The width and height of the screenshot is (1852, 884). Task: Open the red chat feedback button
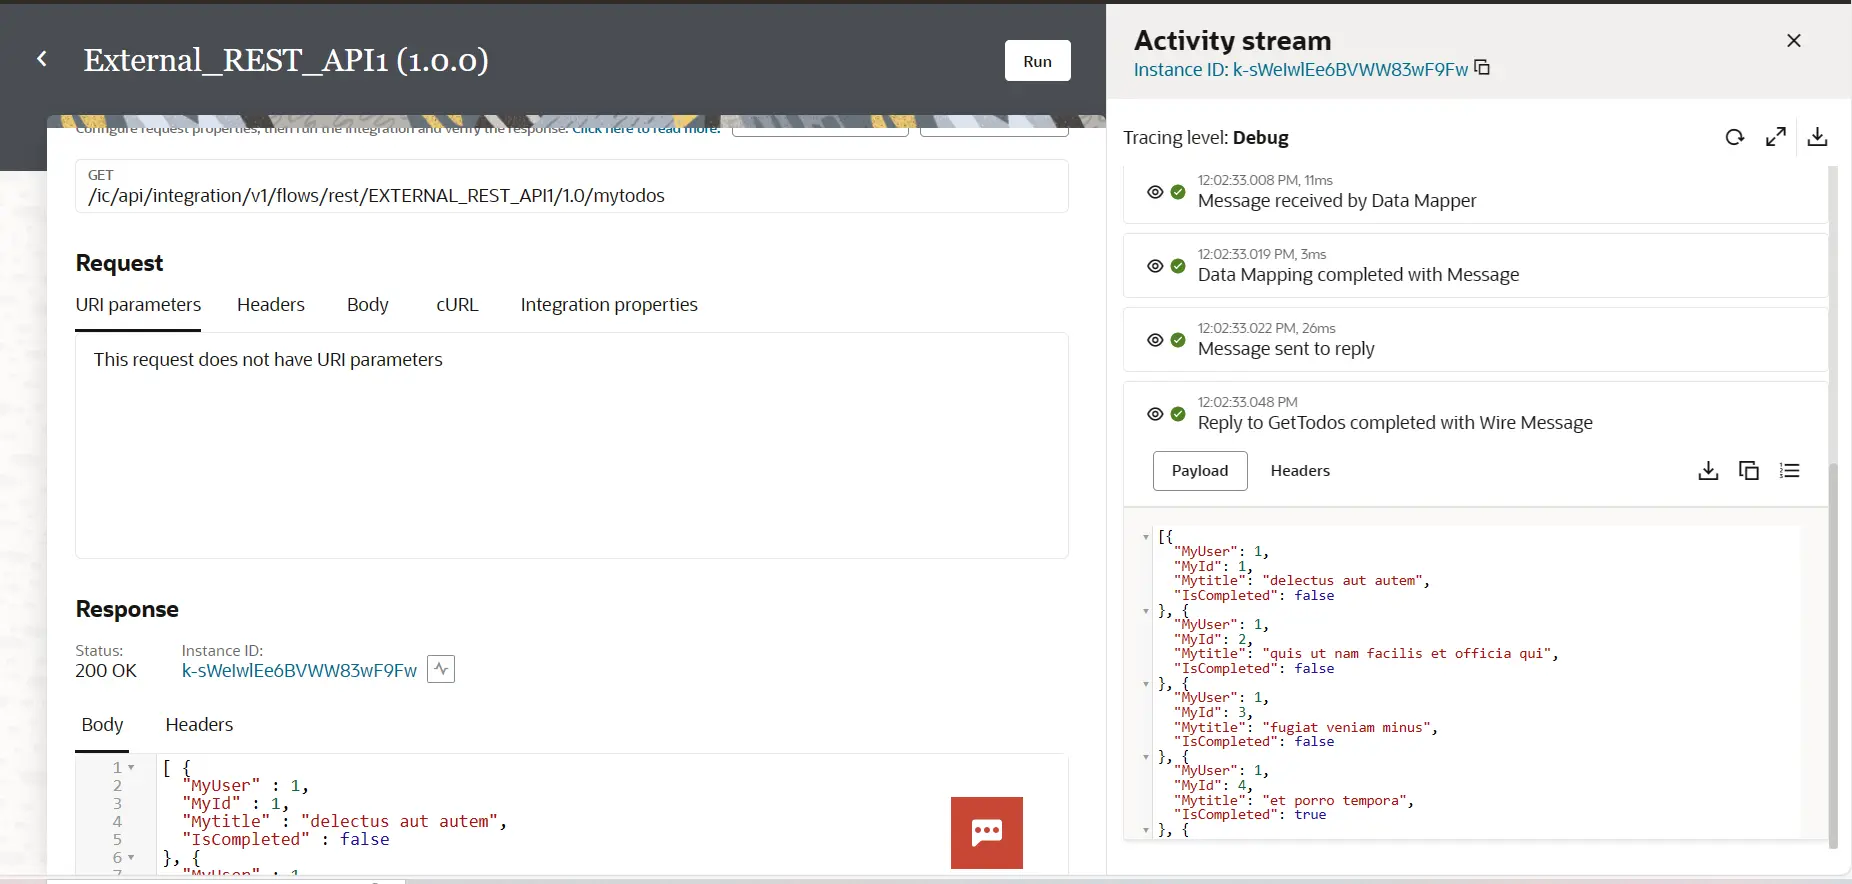(987, 832)
